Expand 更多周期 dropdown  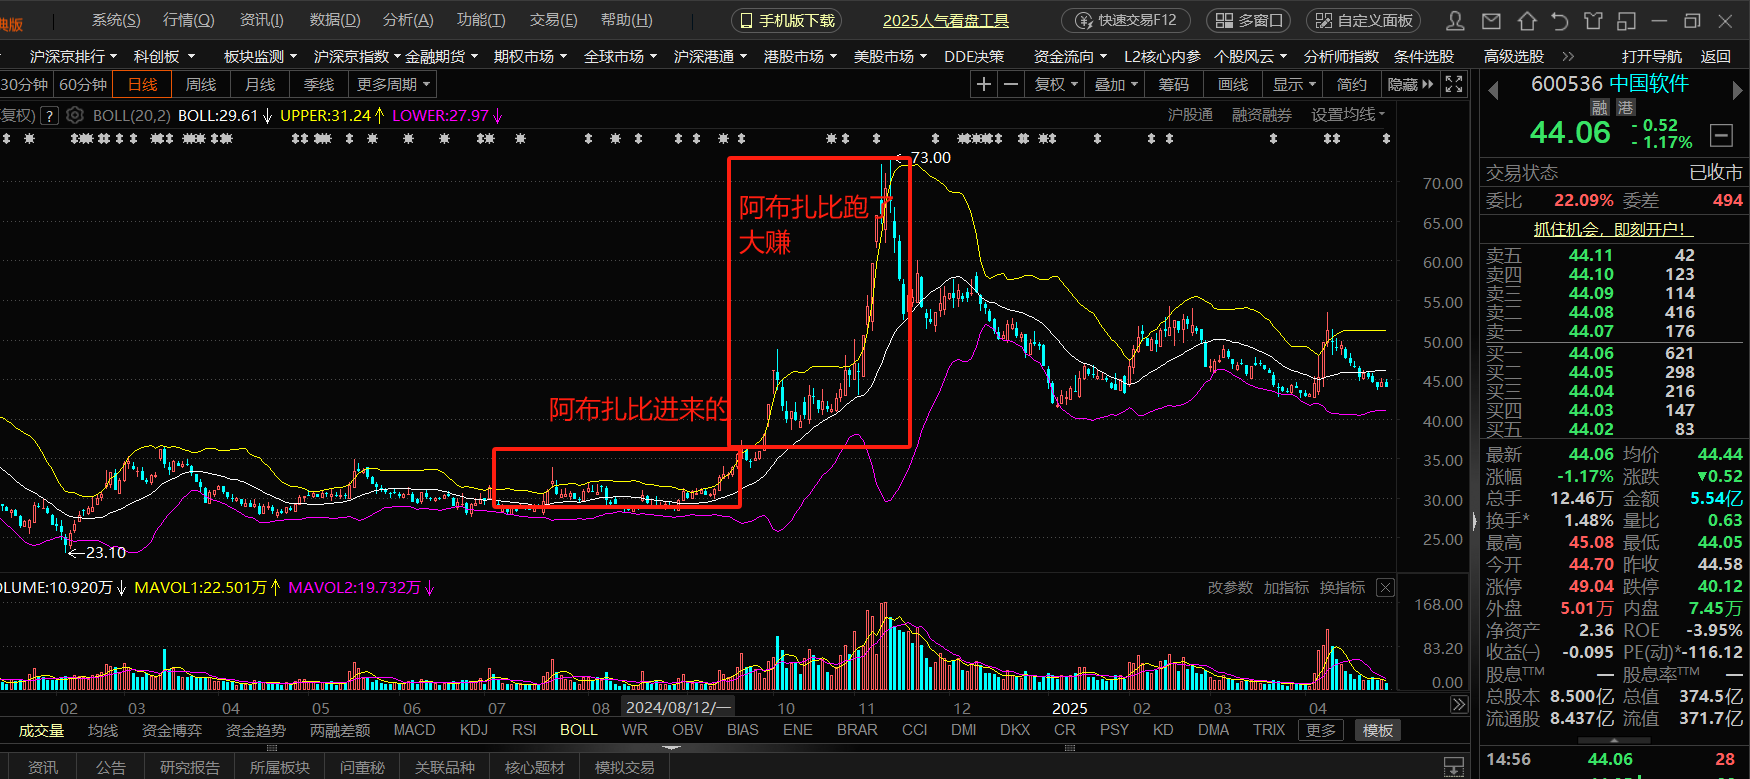click(x=393, y=84)
